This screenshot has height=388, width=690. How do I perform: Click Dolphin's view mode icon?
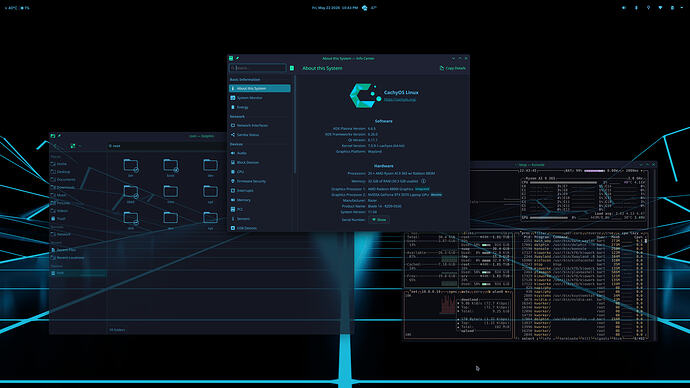pyautogui.click(x=73, y=146)
